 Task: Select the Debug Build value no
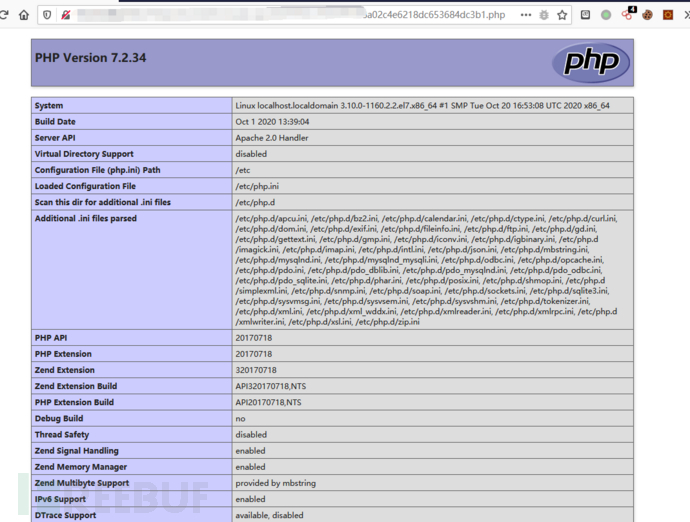pyautogui.click(x=240, y=419)
